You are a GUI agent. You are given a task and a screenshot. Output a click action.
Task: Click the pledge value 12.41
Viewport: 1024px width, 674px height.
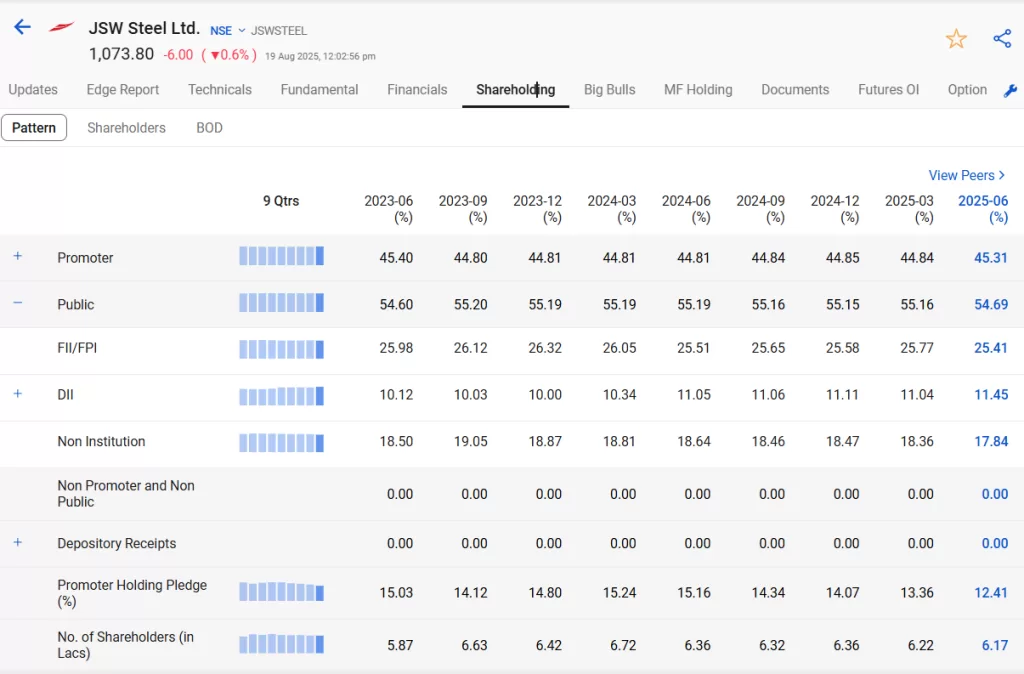pos(991,593)
